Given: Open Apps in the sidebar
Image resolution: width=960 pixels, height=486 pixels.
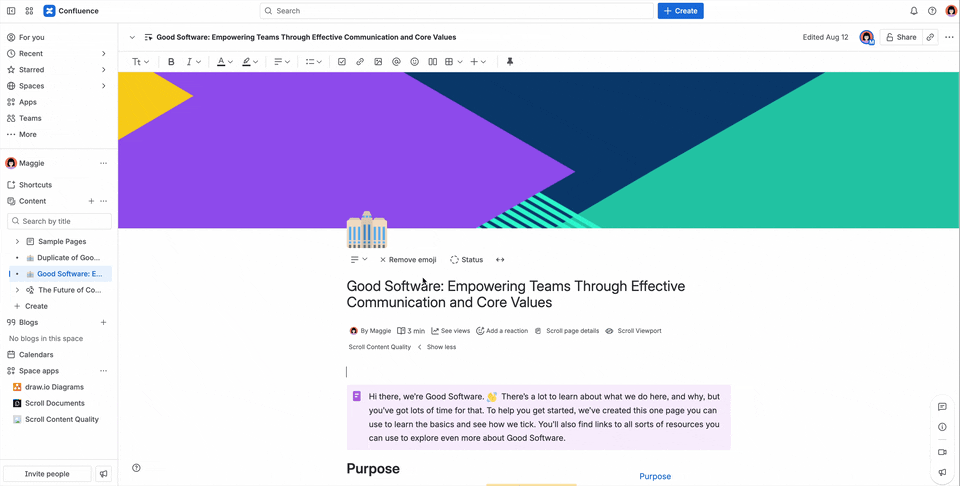Looking at the screenshot, I should tap(28, 102).
